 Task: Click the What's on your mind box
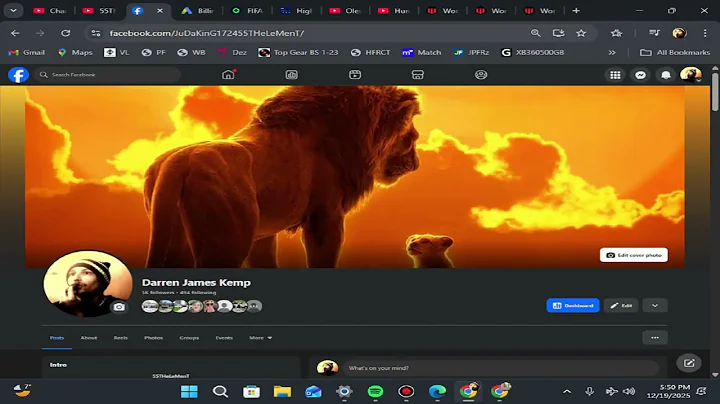[x=501, y=368]
